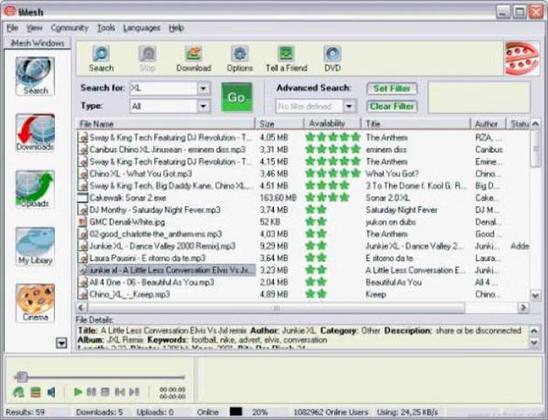The height and width of the screenshot is (420, 548).
Task: Click the Tell a Friend icon
Action: coord(286,58)
